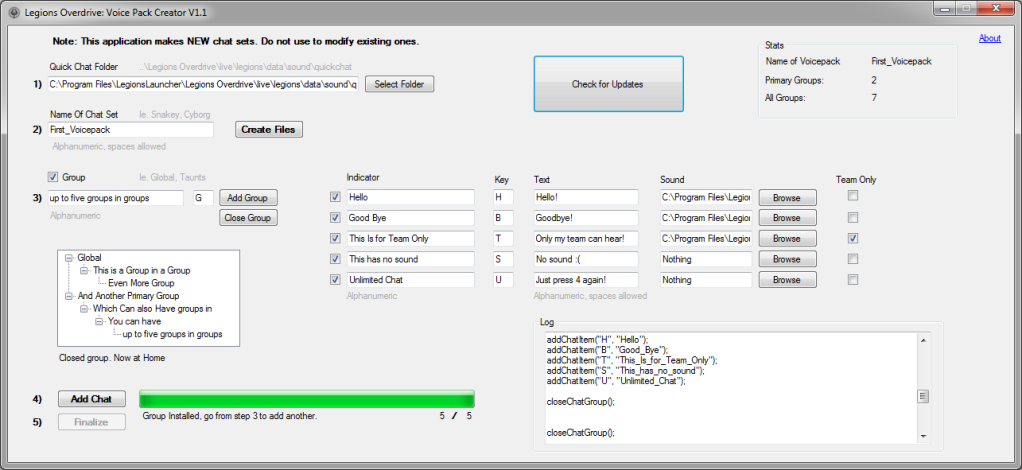1022x470 pixels.
Task: Focus the Name Of Chat Set field
Action: [x=130, y=130]
